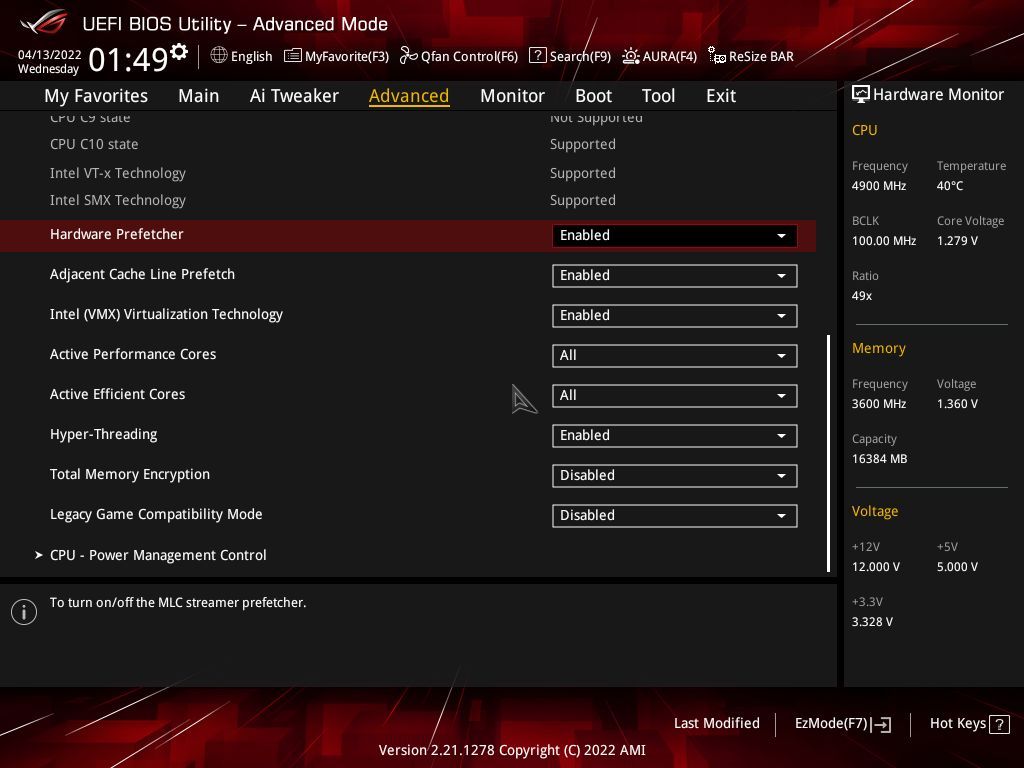Select Intel (VMX) Virtualization Technology label
The height and width of the screenshot is (768, 1024).
tap(167, 314)
